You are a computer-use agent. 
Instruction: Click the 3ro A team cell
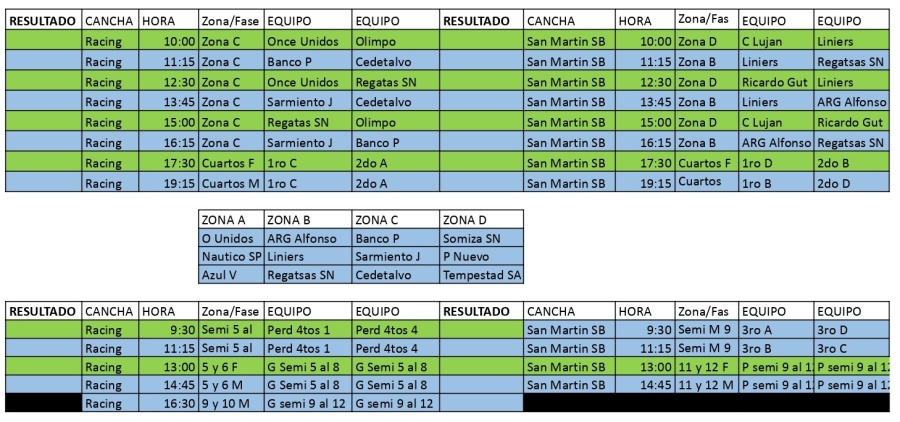pyautogui.click(x=776, y=330)
